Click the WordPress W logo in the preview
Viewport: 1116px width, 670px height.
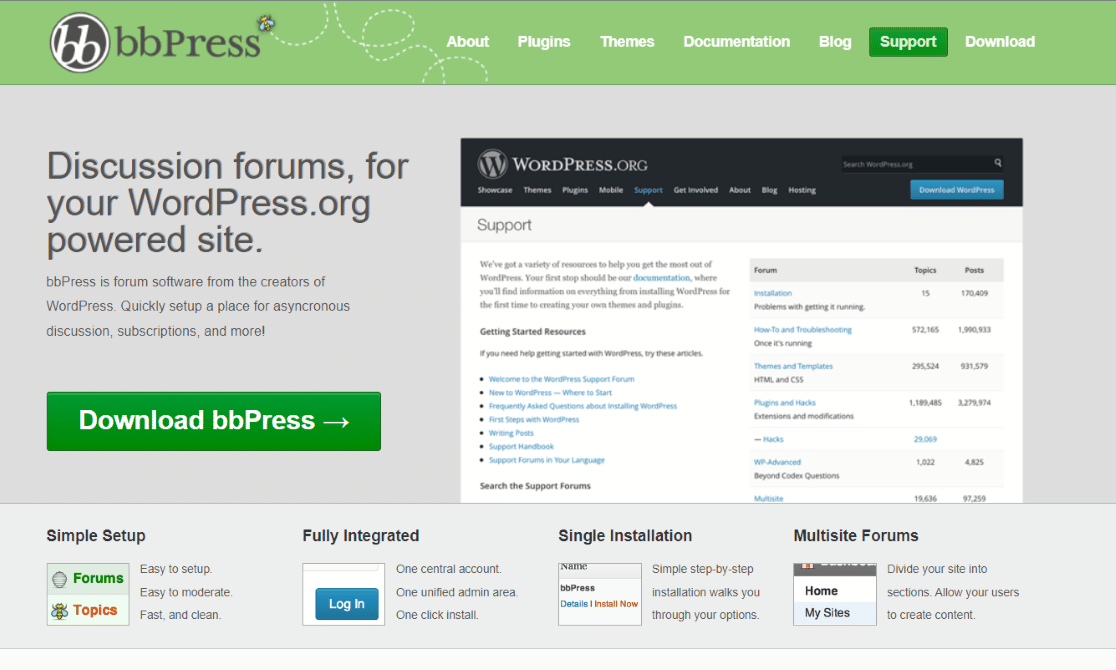click(x=492, y=164)
